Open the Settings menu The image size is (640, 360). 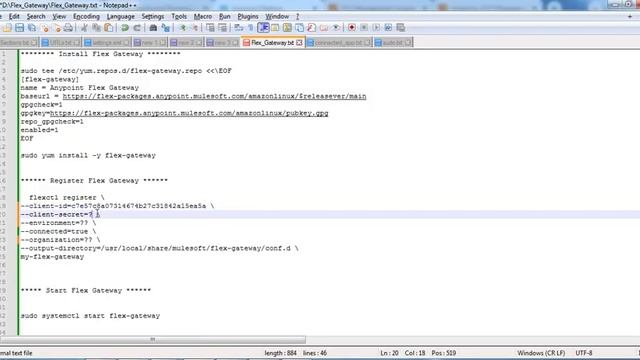point(153,16)
